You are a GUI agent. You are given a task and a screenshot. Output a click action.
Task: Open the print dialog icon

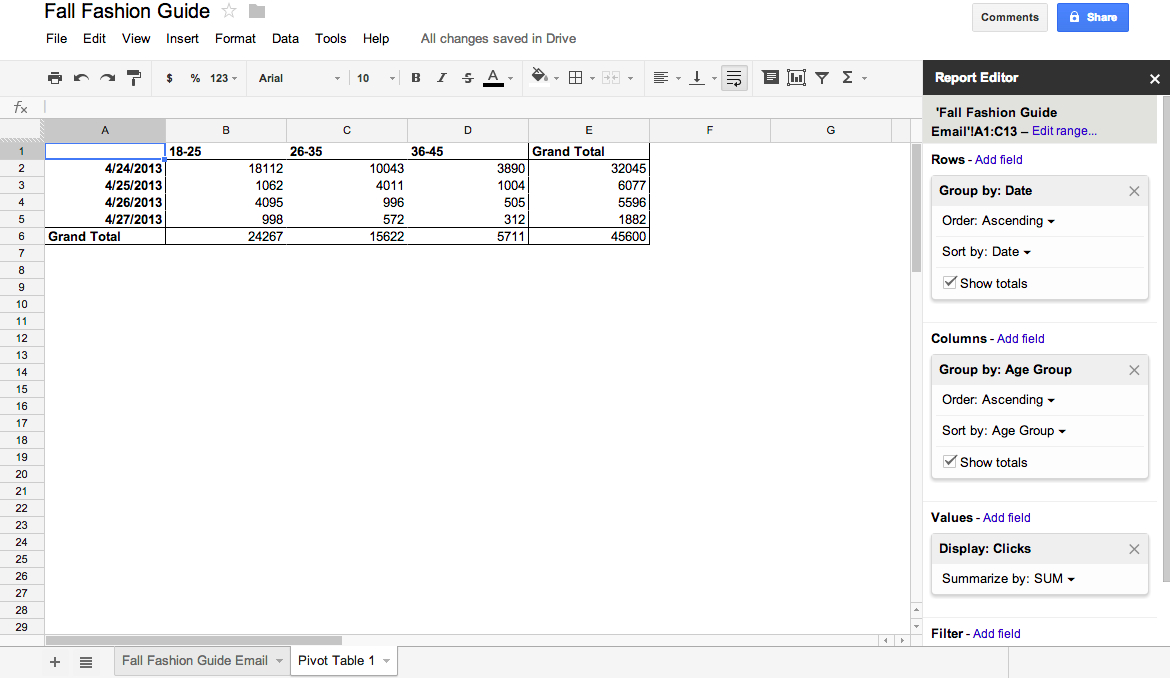55,77
